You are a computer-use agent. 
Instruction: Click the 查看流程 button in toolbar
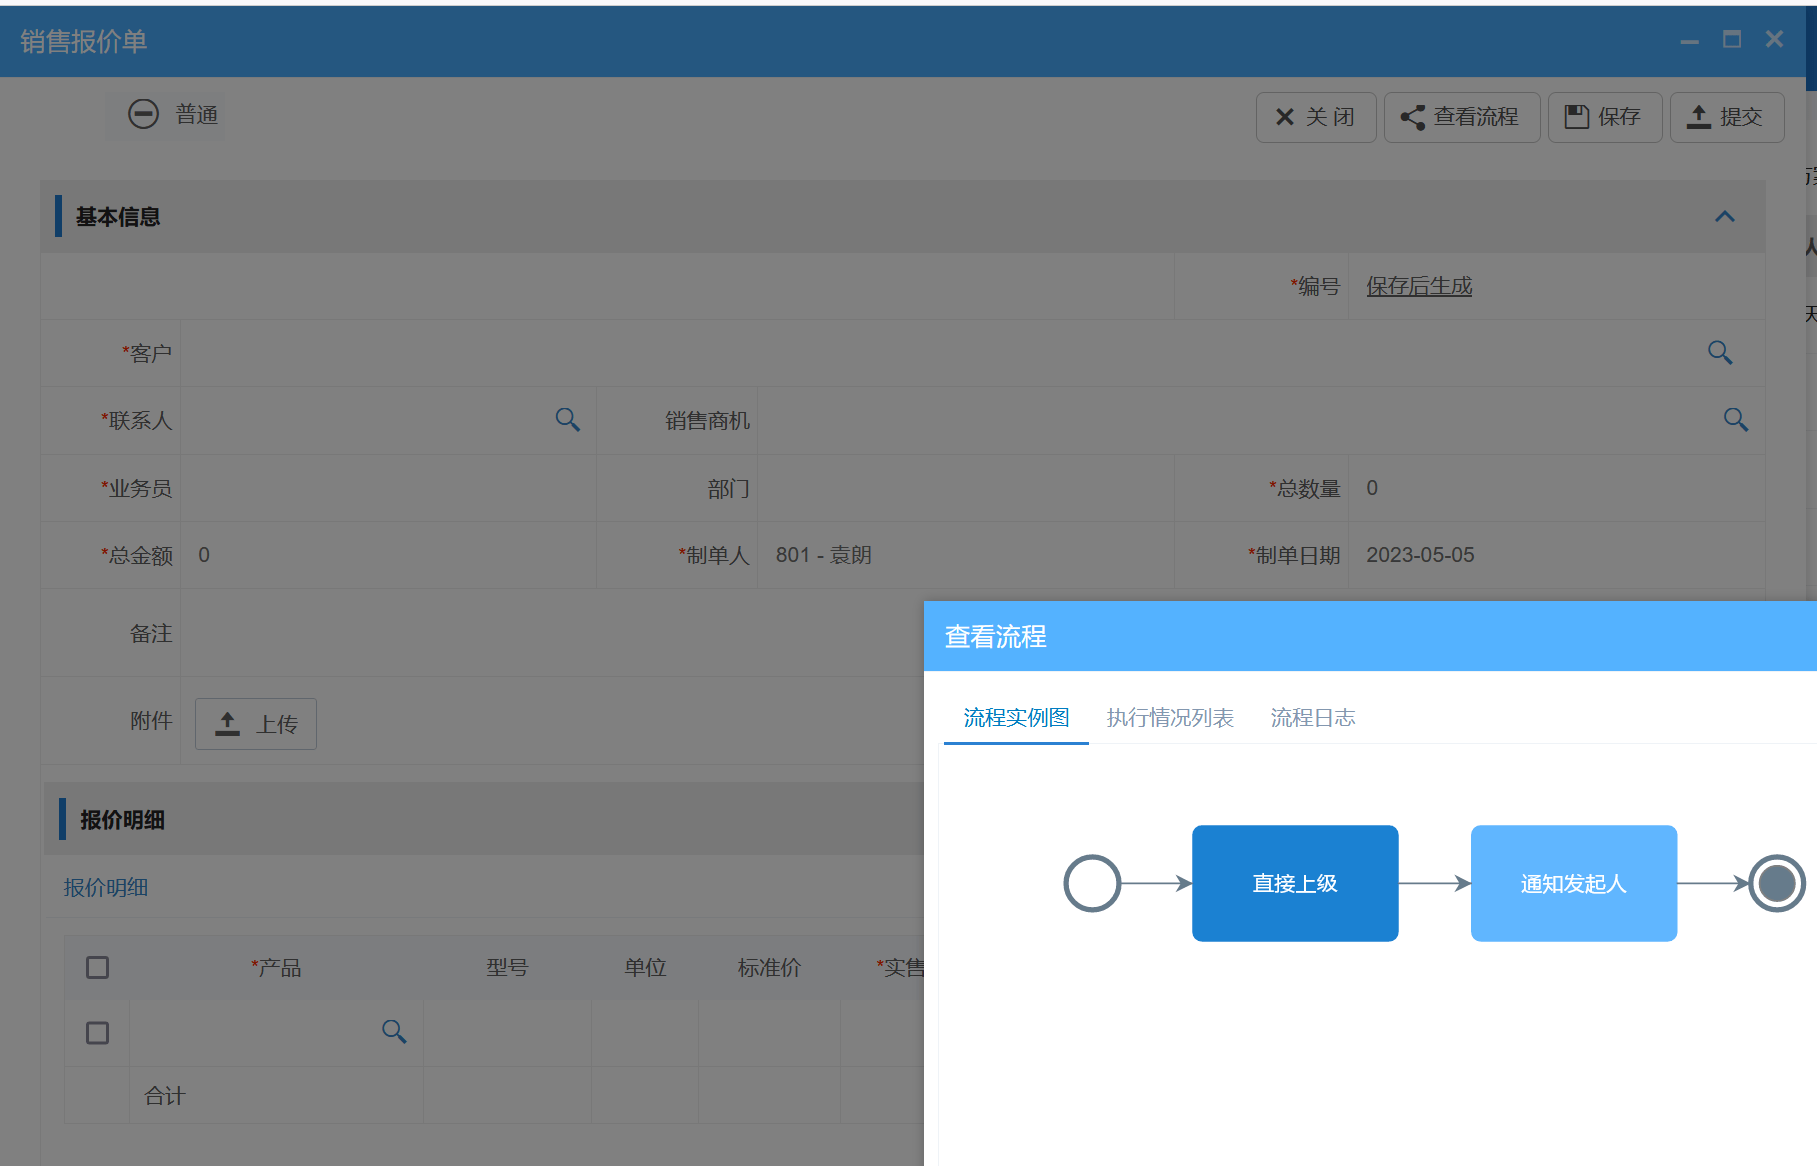point(1461,117)
